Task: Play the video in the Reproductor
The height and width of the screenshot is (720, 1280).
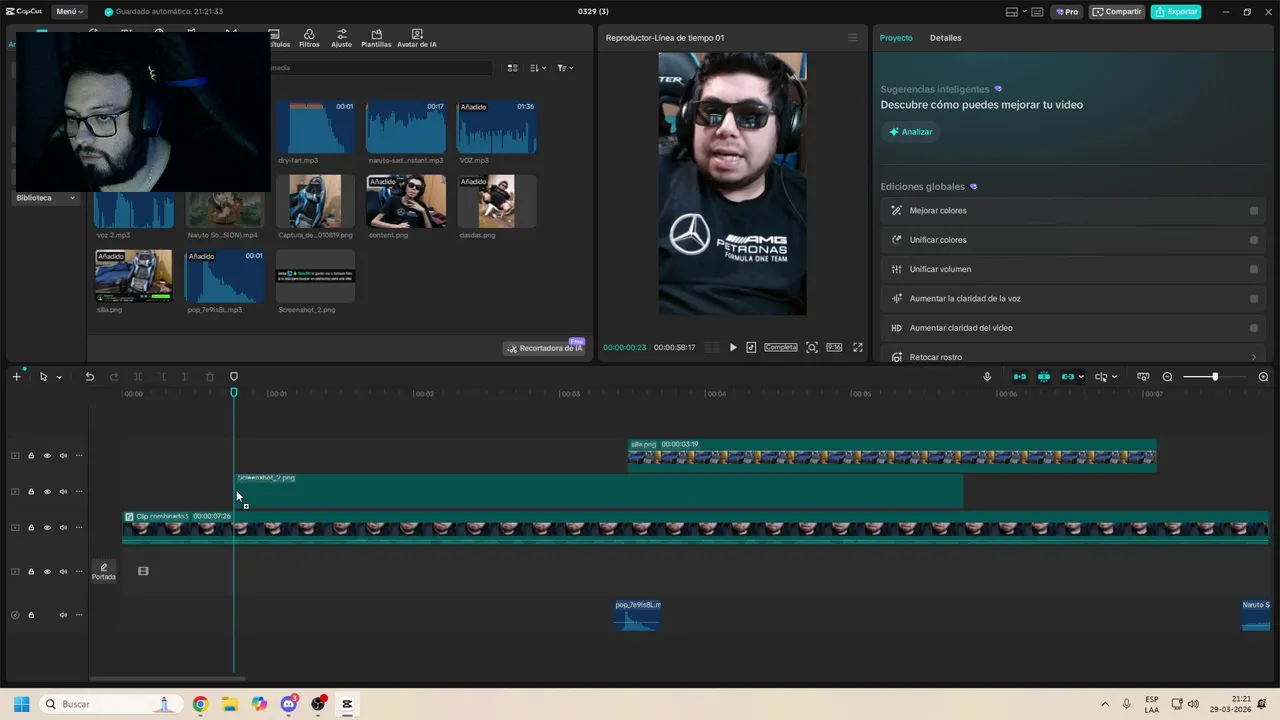Action: [733, 348]
